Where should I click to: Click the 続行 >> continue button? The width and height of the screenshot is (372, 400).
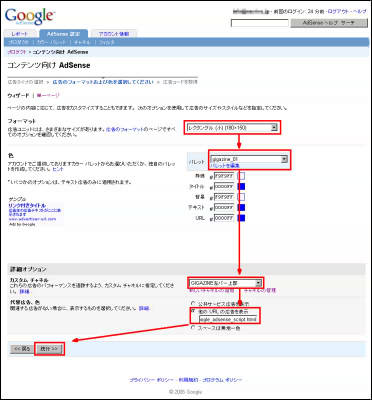(49, 349)
